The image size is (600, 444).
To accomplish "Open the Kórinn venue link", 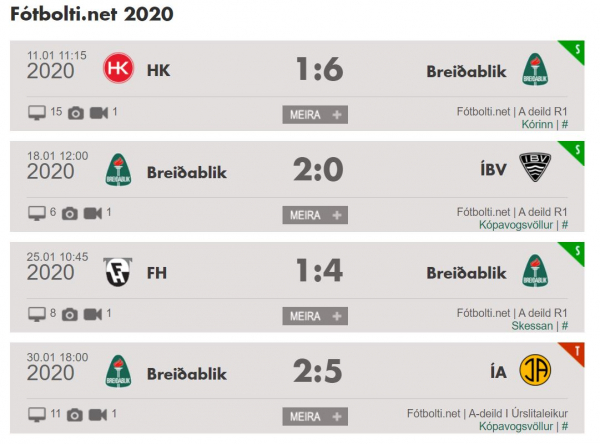I will (537, 124).
